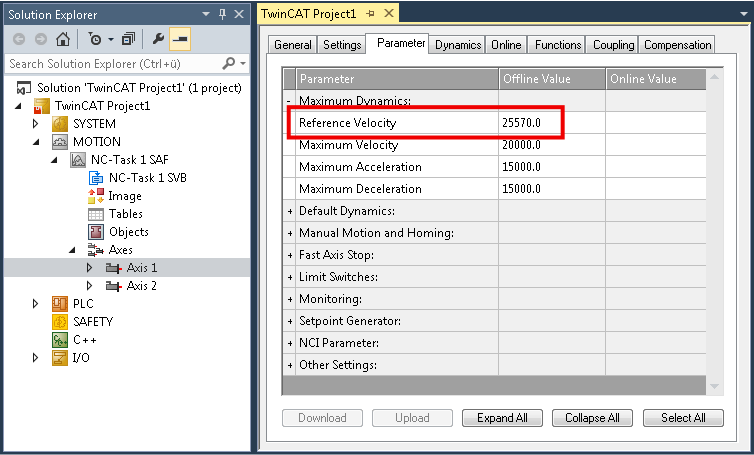Pin the TwinCAT Project1 document tab

370,14
